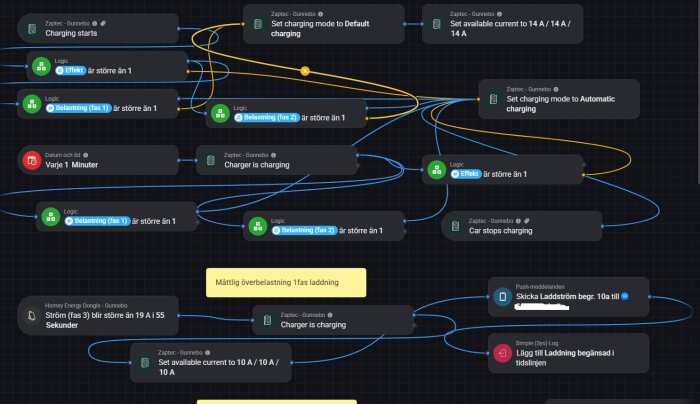Select the Set available current to 14 A card

[503, 24]
